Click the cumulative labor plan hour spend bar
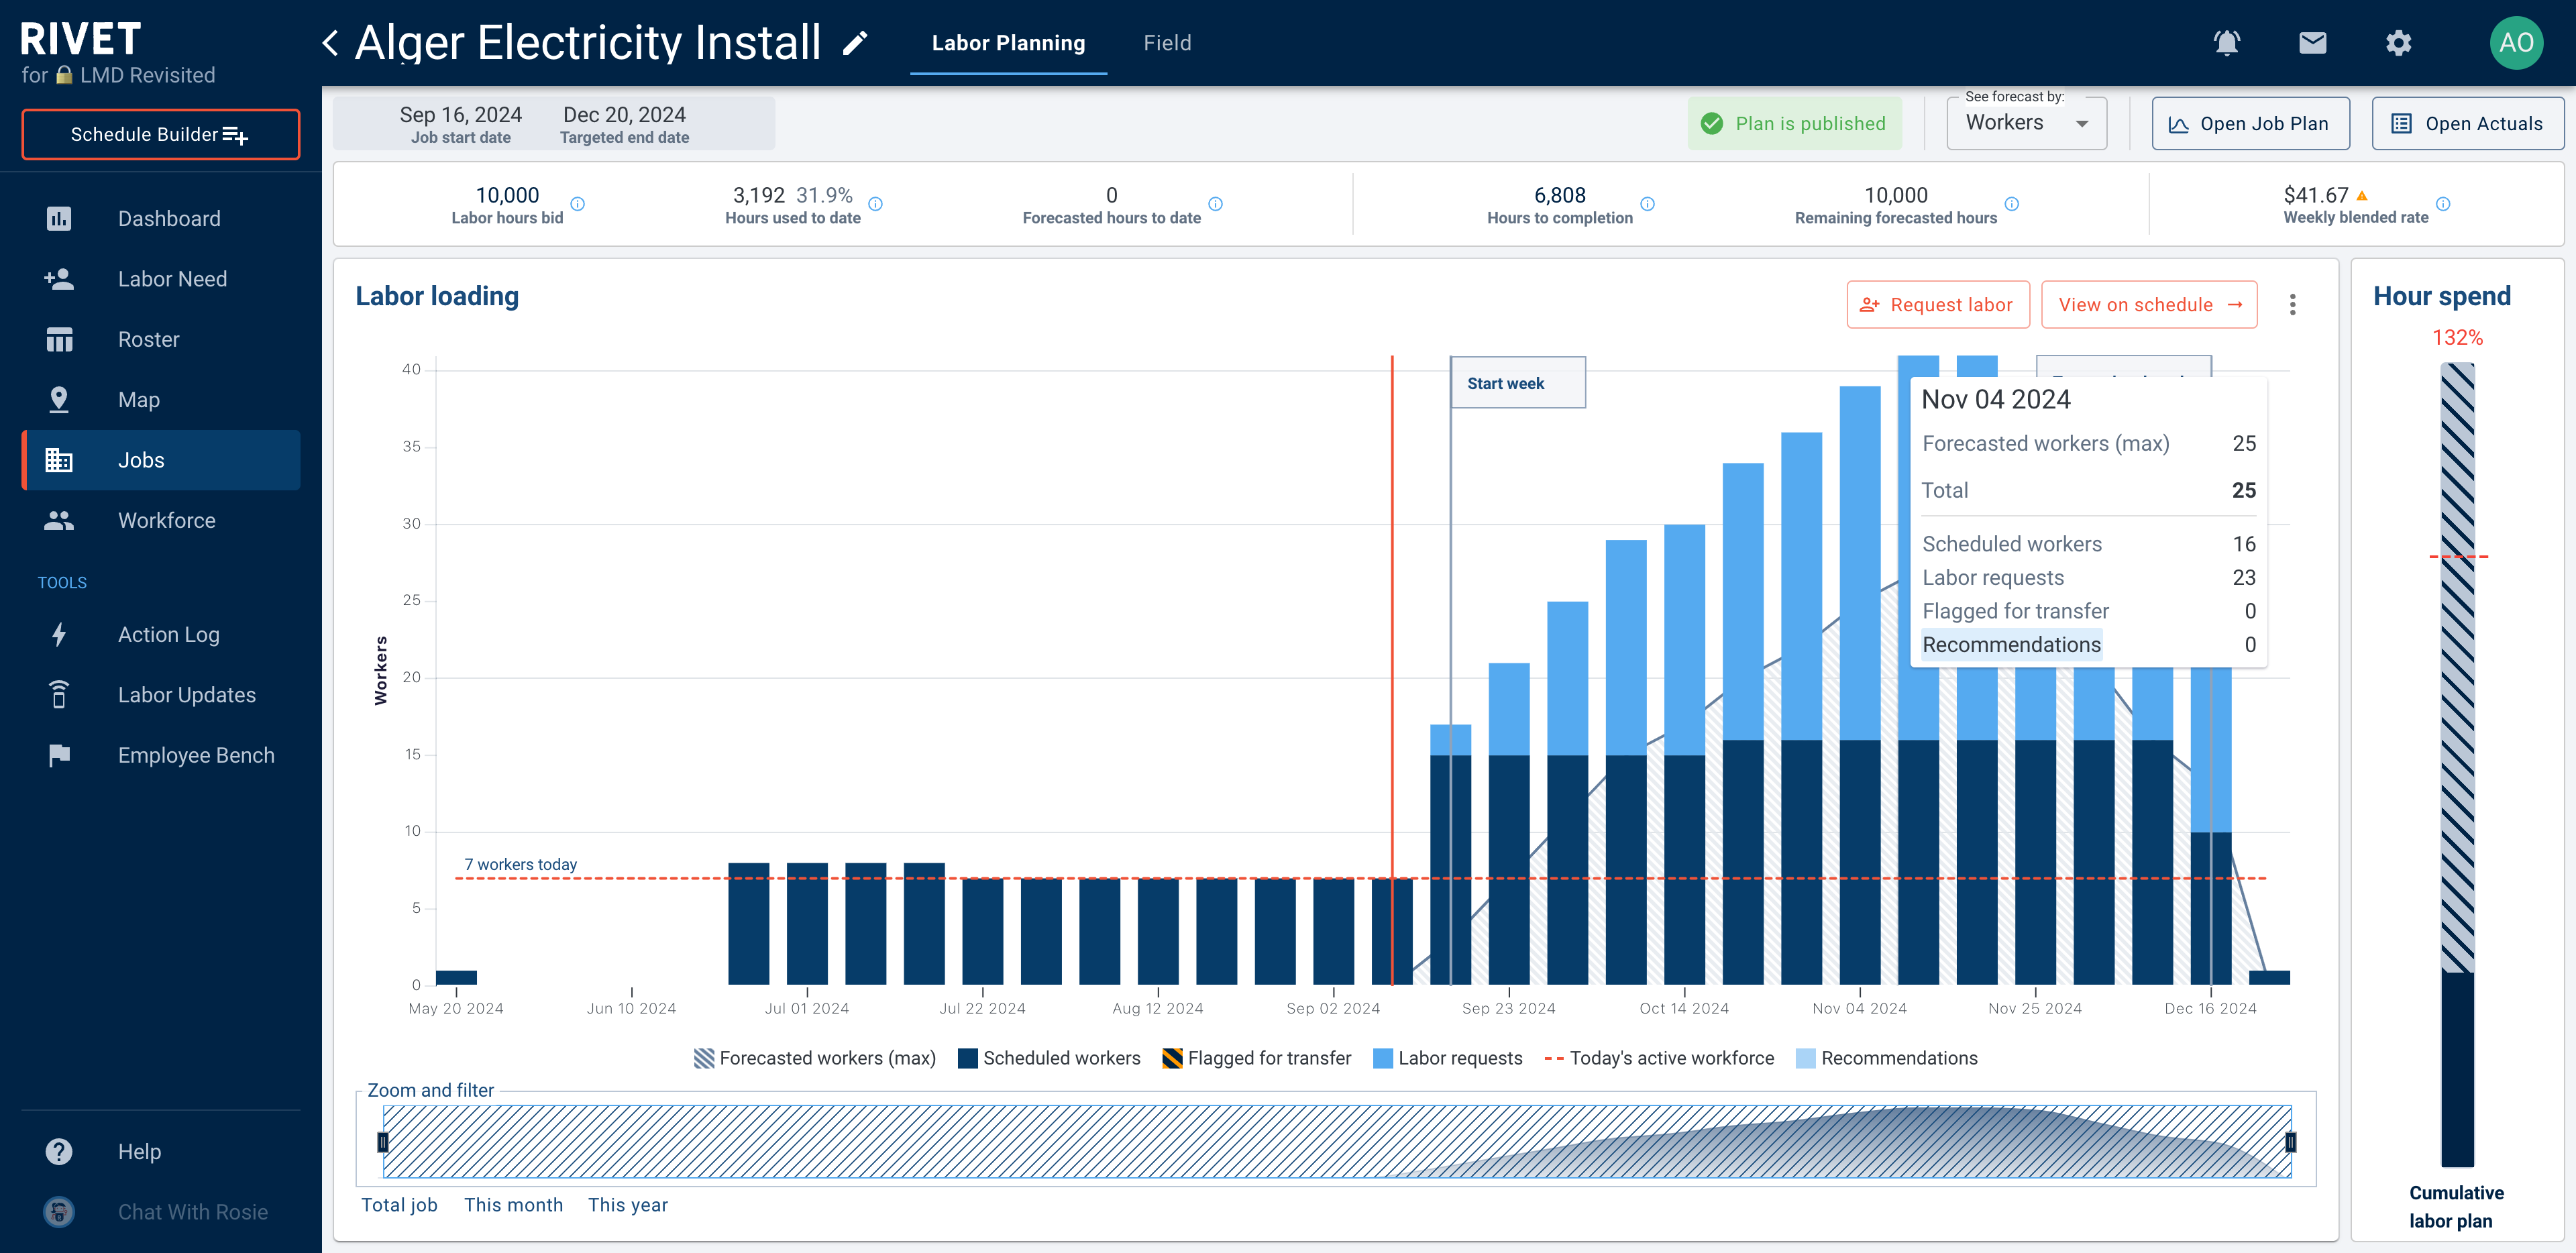Viewport: 2576px width, 1253px height. (2457, 765)
